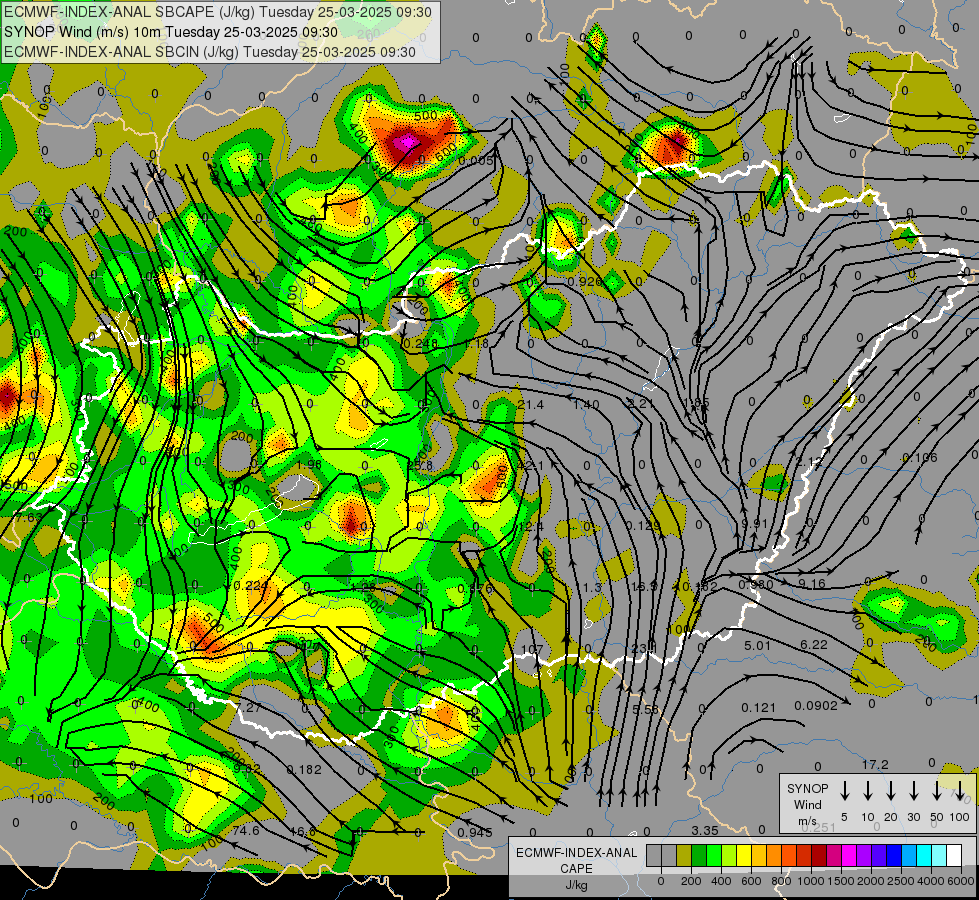This screenshot has width=979, height=900.
Task: Click the 0.005 value on map
Action: (476, 161)
